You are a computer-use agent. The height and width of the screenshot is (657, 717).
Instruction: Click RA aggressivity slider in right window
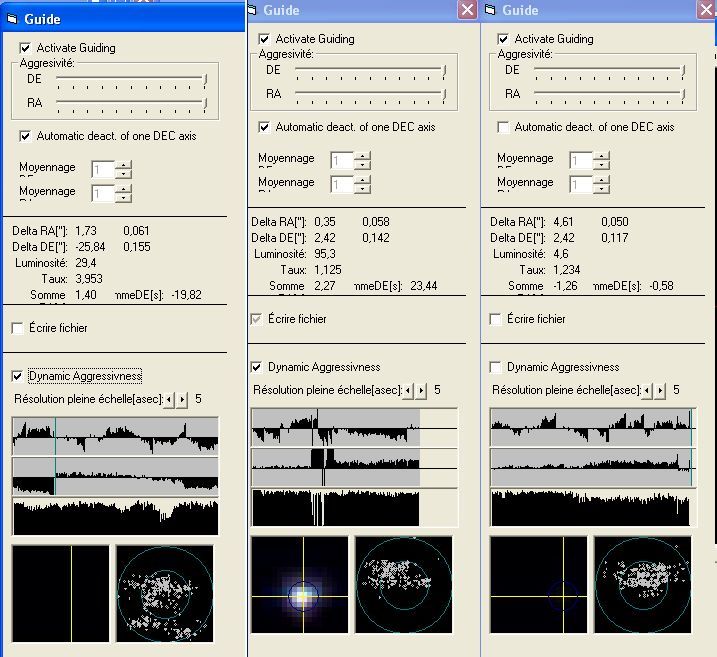[610, 94]
